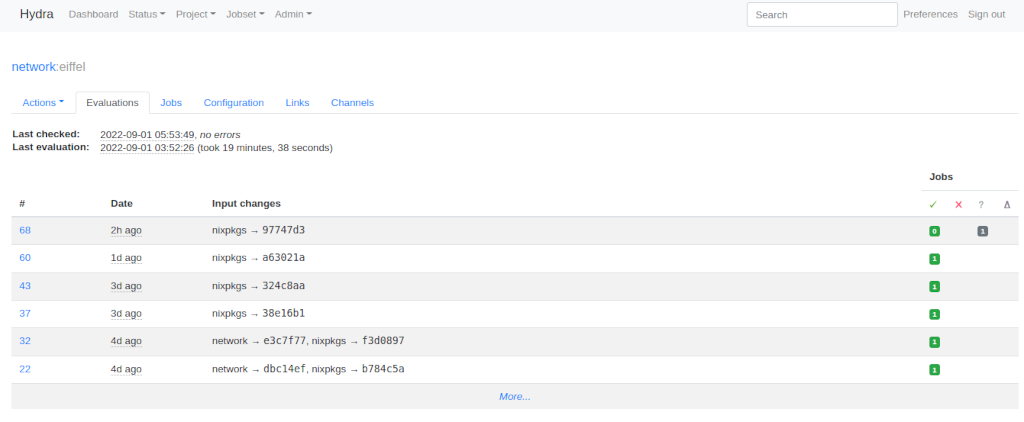Open the Jobset navbar dropdown
1024x422 pixels.
(x=245, y=14)
